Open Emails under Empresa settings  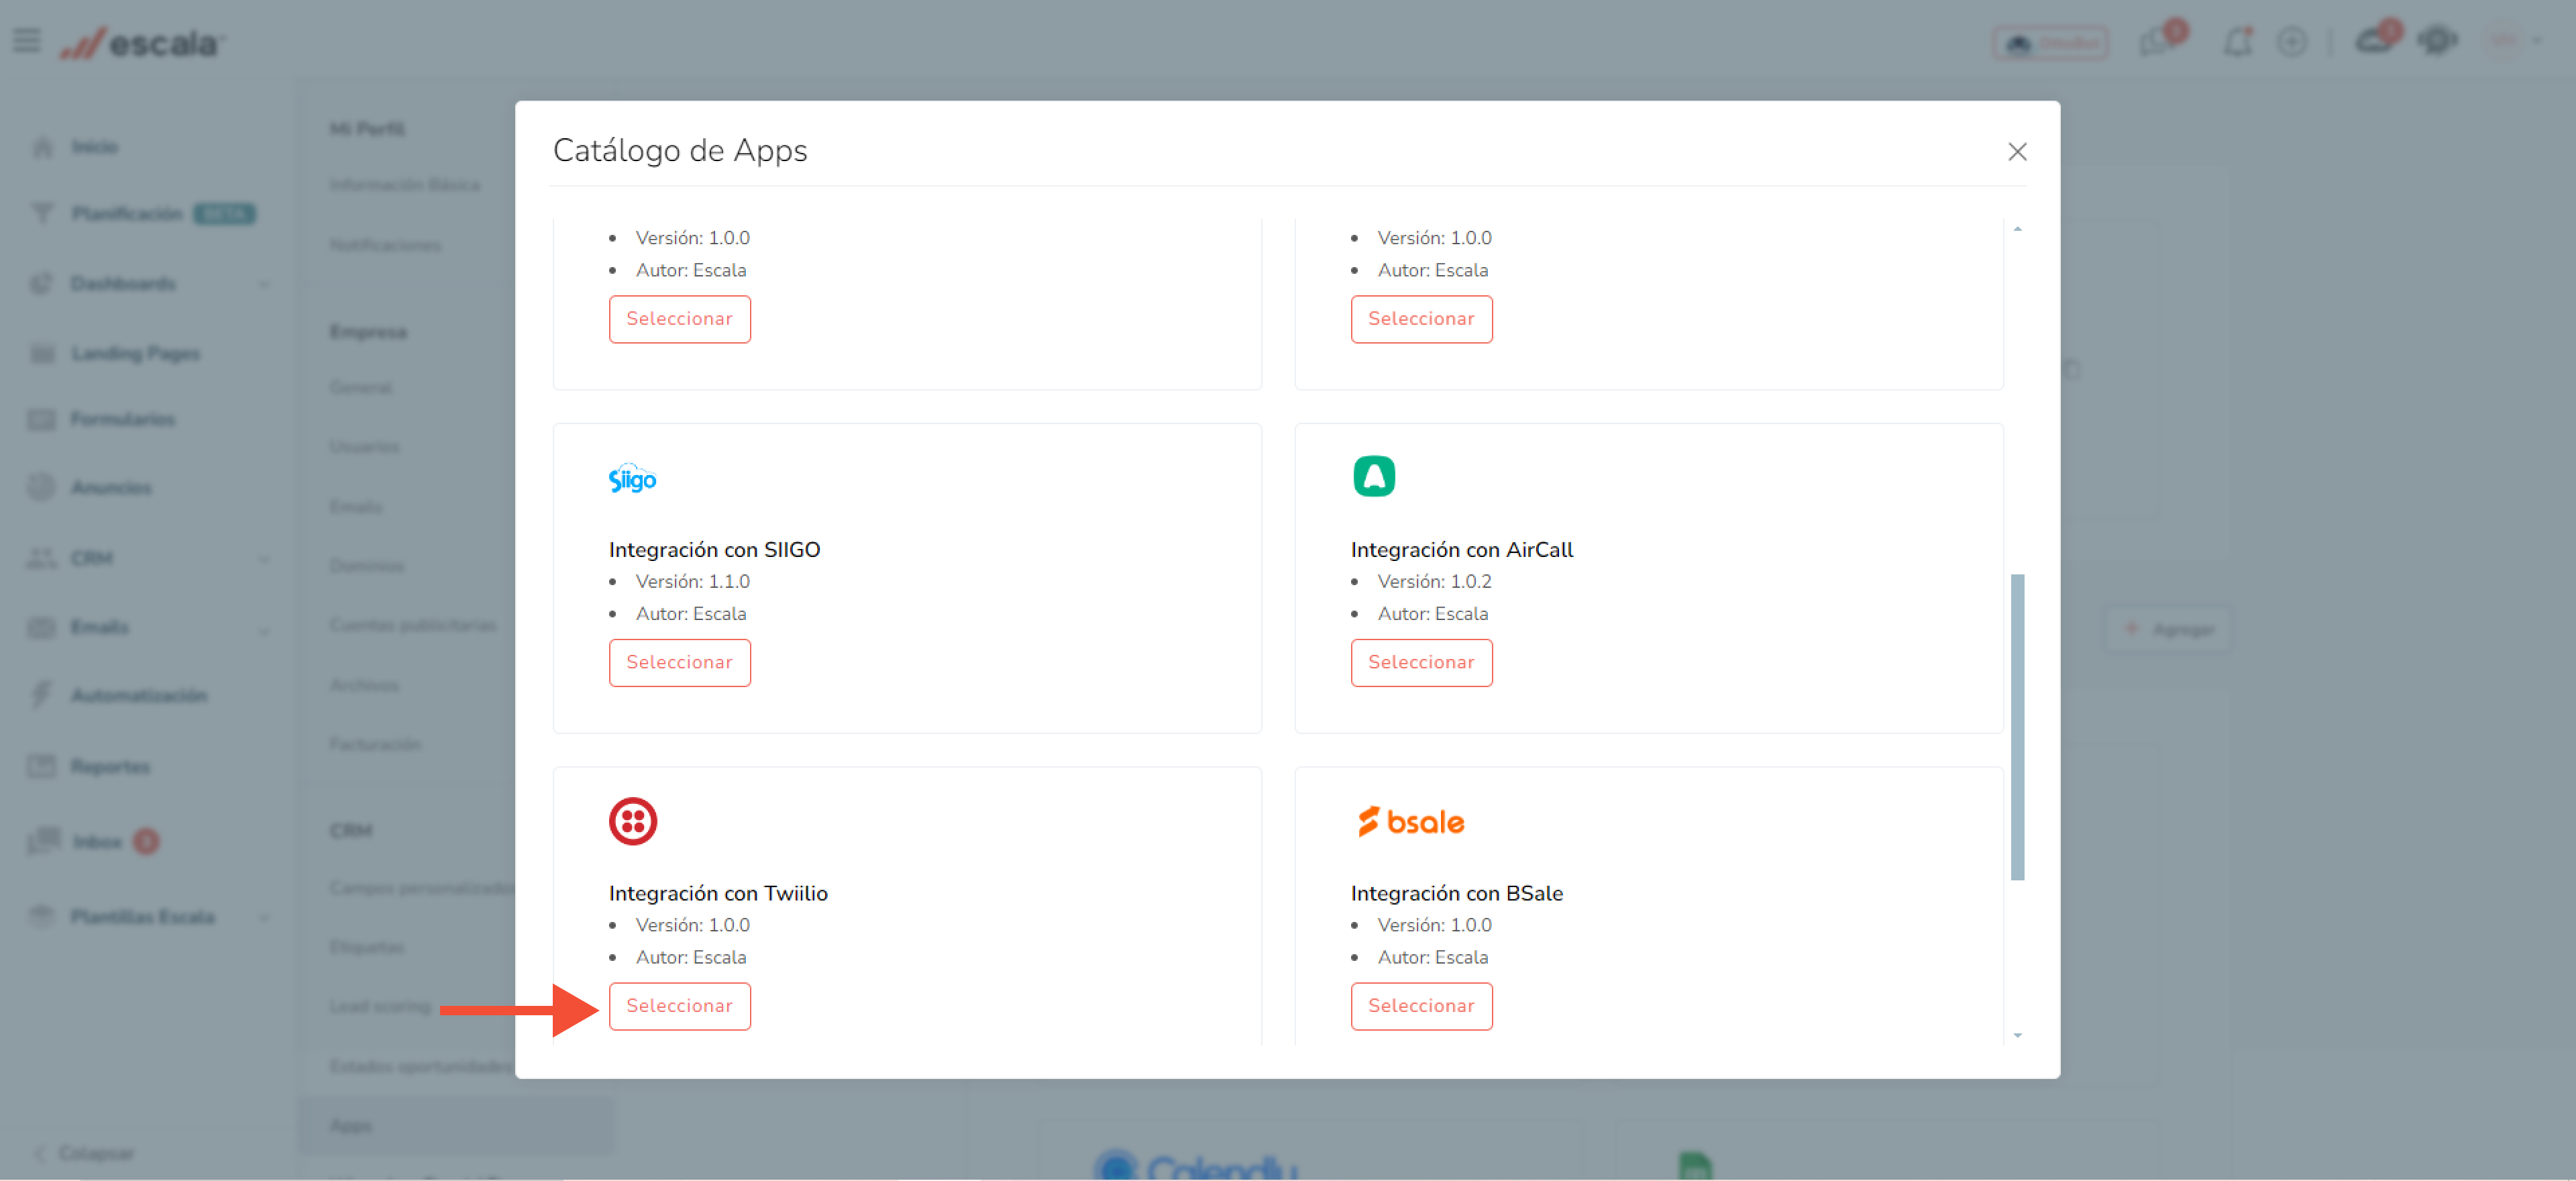[x=356, y=506]
